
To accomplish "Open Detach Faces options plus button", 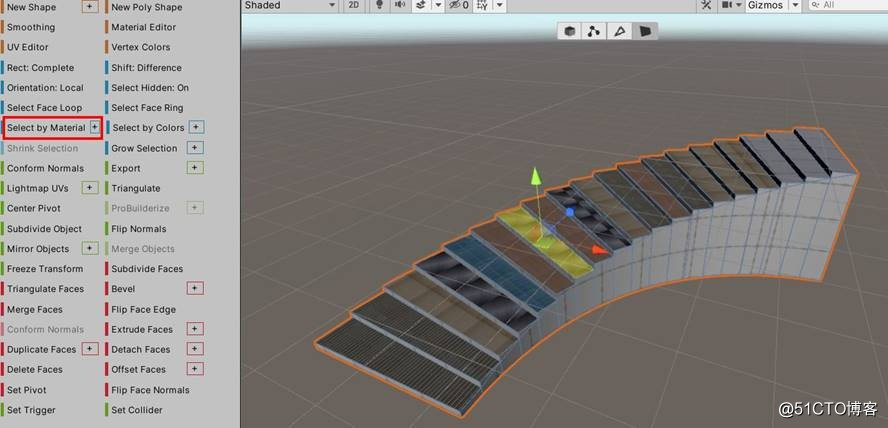I will tap(195, 349).
